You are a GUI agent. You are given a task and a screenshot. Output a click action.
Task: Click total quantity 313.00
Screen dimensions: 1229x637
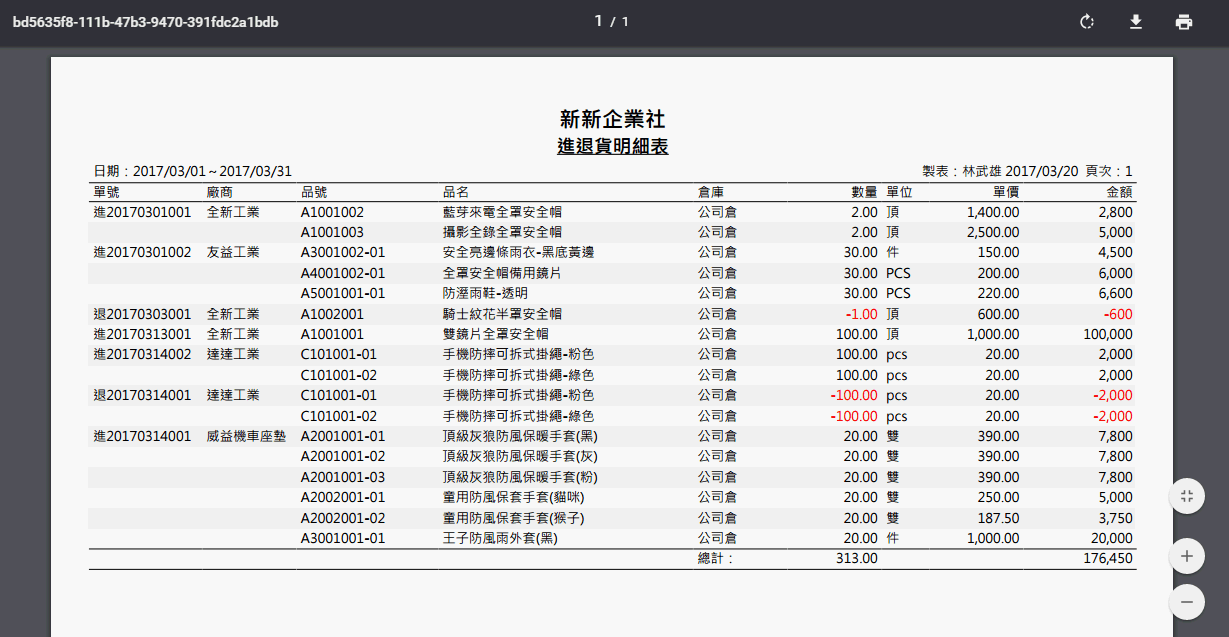(857, 558)
